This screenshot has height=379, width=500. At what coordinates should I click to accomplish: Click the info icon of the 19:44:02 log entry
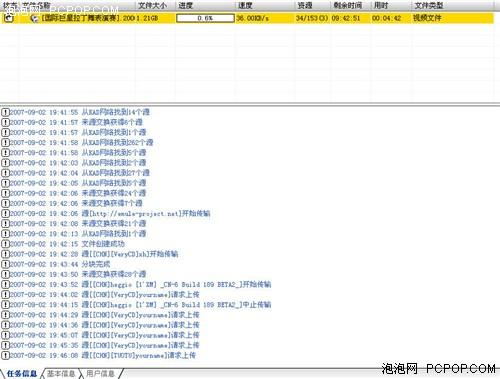5,294
